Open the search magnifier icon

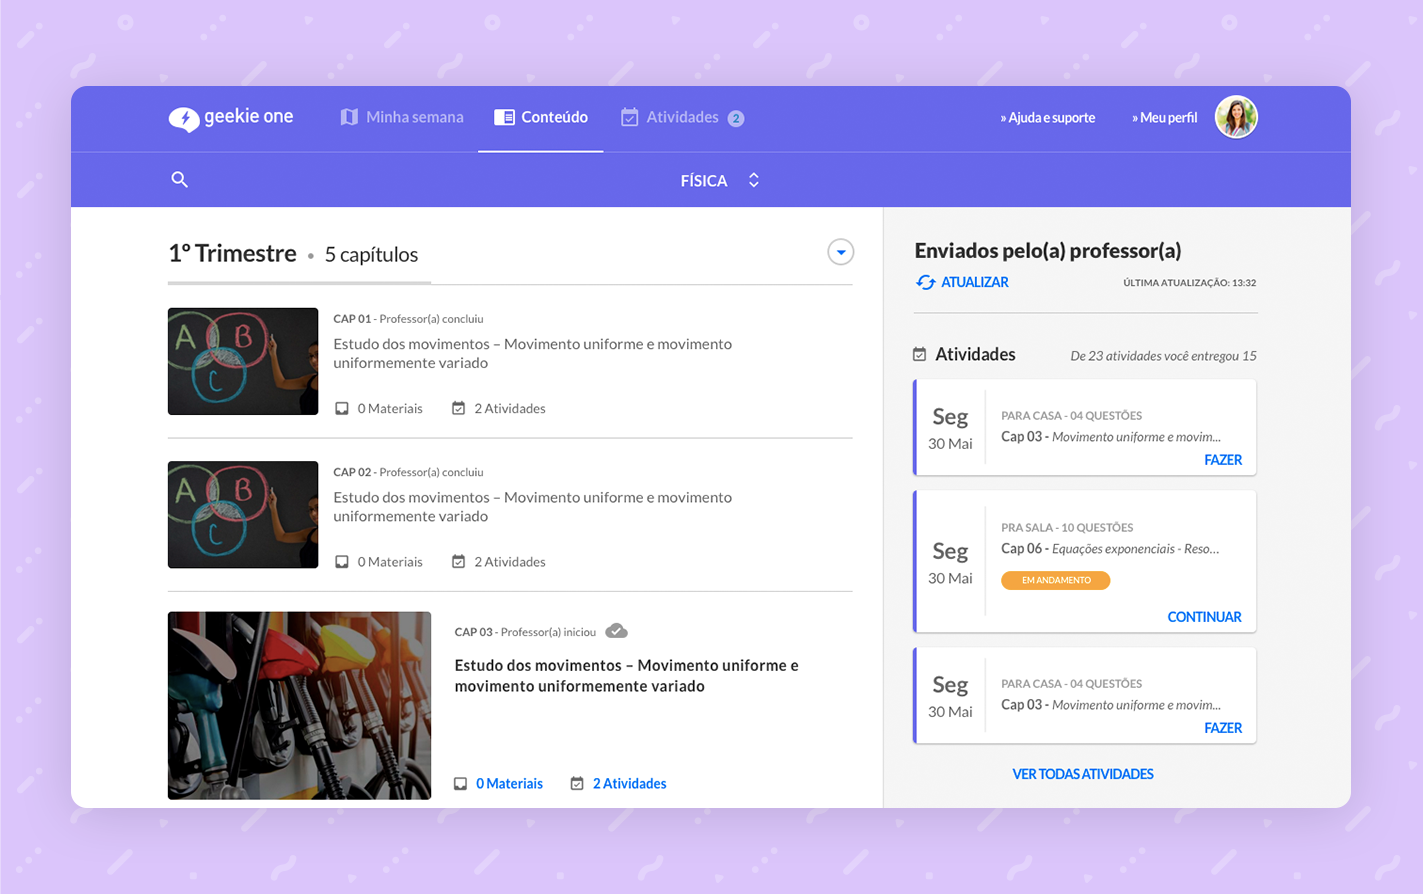(179, 180)
